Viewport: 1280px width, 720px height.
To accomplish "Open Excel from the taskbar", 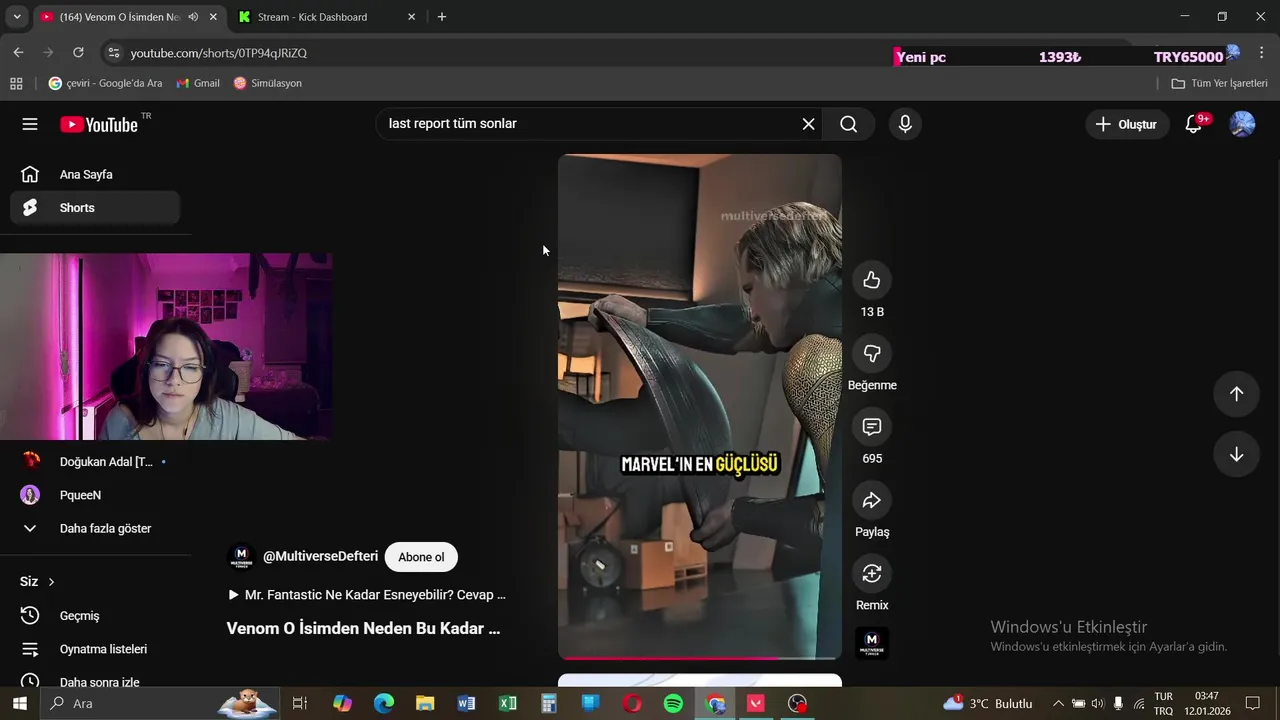I will point(507,703).
